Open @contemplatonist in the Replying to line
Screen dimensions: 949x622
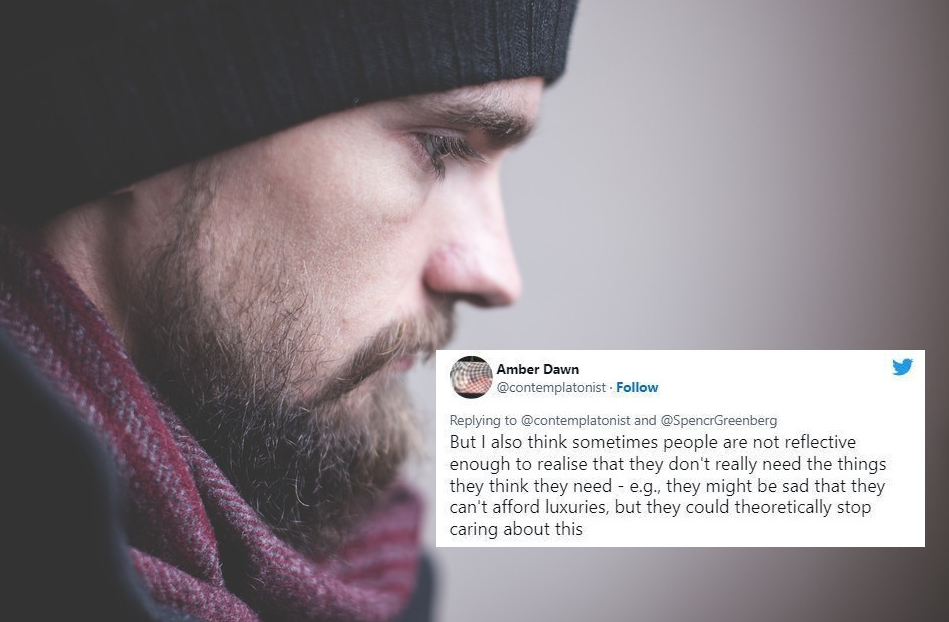tap(576, 420)
